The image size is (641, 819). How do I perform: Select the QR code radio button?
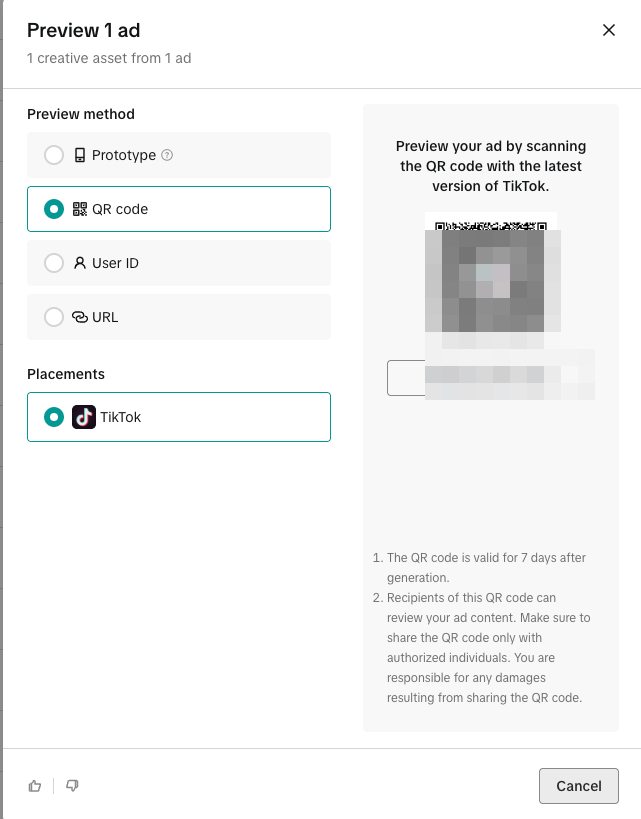tap(54, 209)
